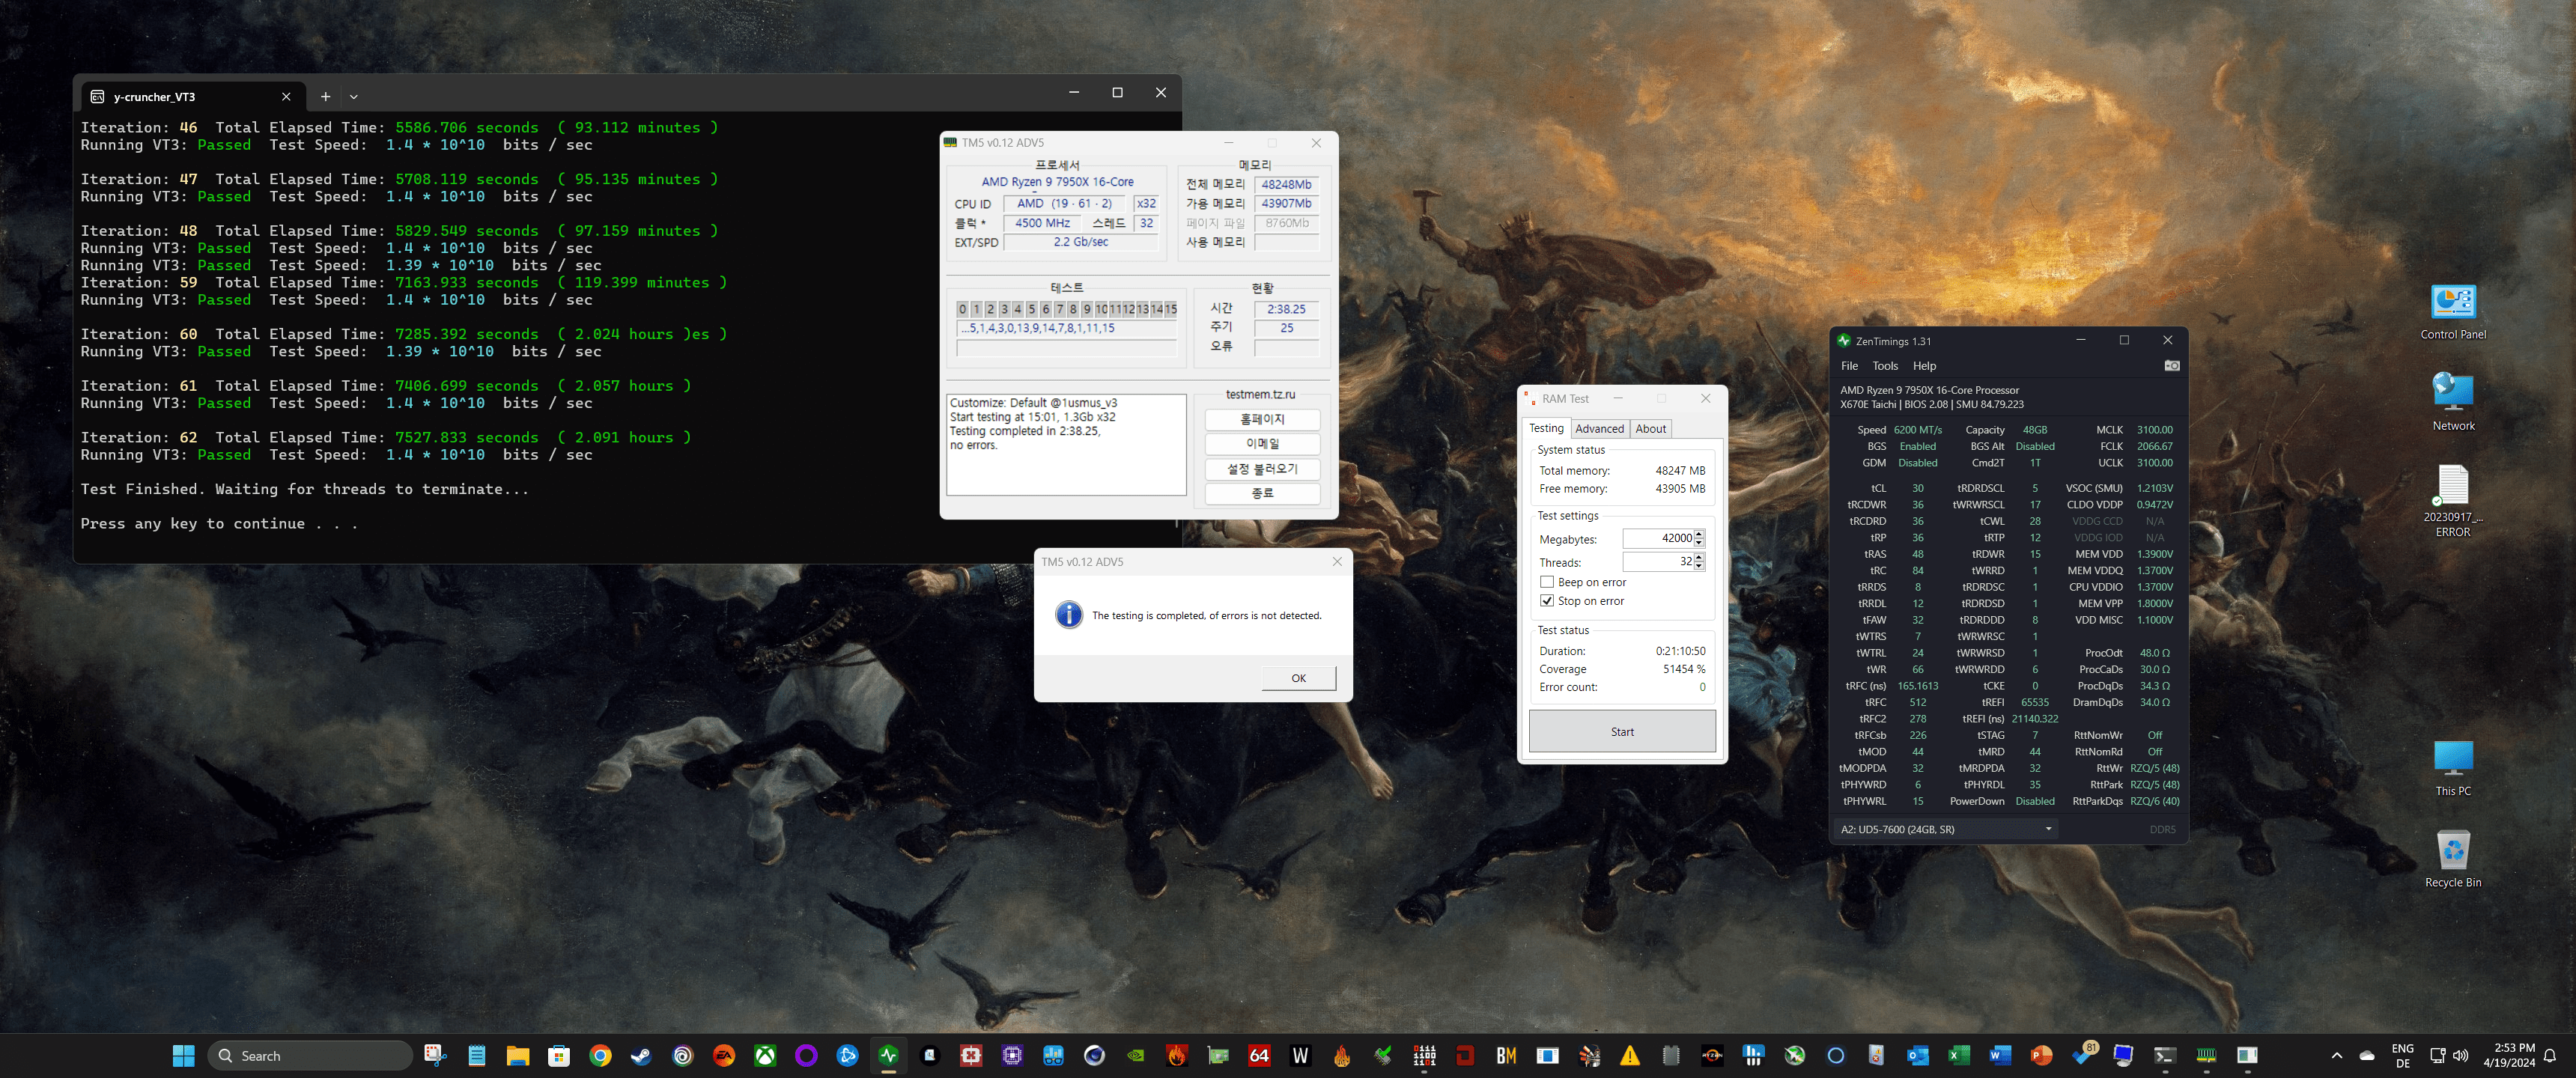Screen dimensions: 2576x1078
Task: Click the '2:38.25' time field in TM5
Action: tap(1286, 309)
